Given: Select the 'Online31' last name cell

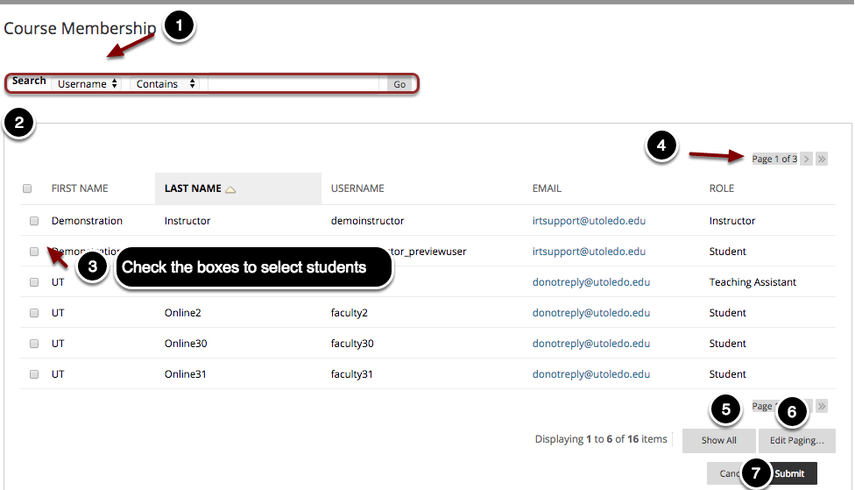Looking at the screenshot, I should point(185,374).
